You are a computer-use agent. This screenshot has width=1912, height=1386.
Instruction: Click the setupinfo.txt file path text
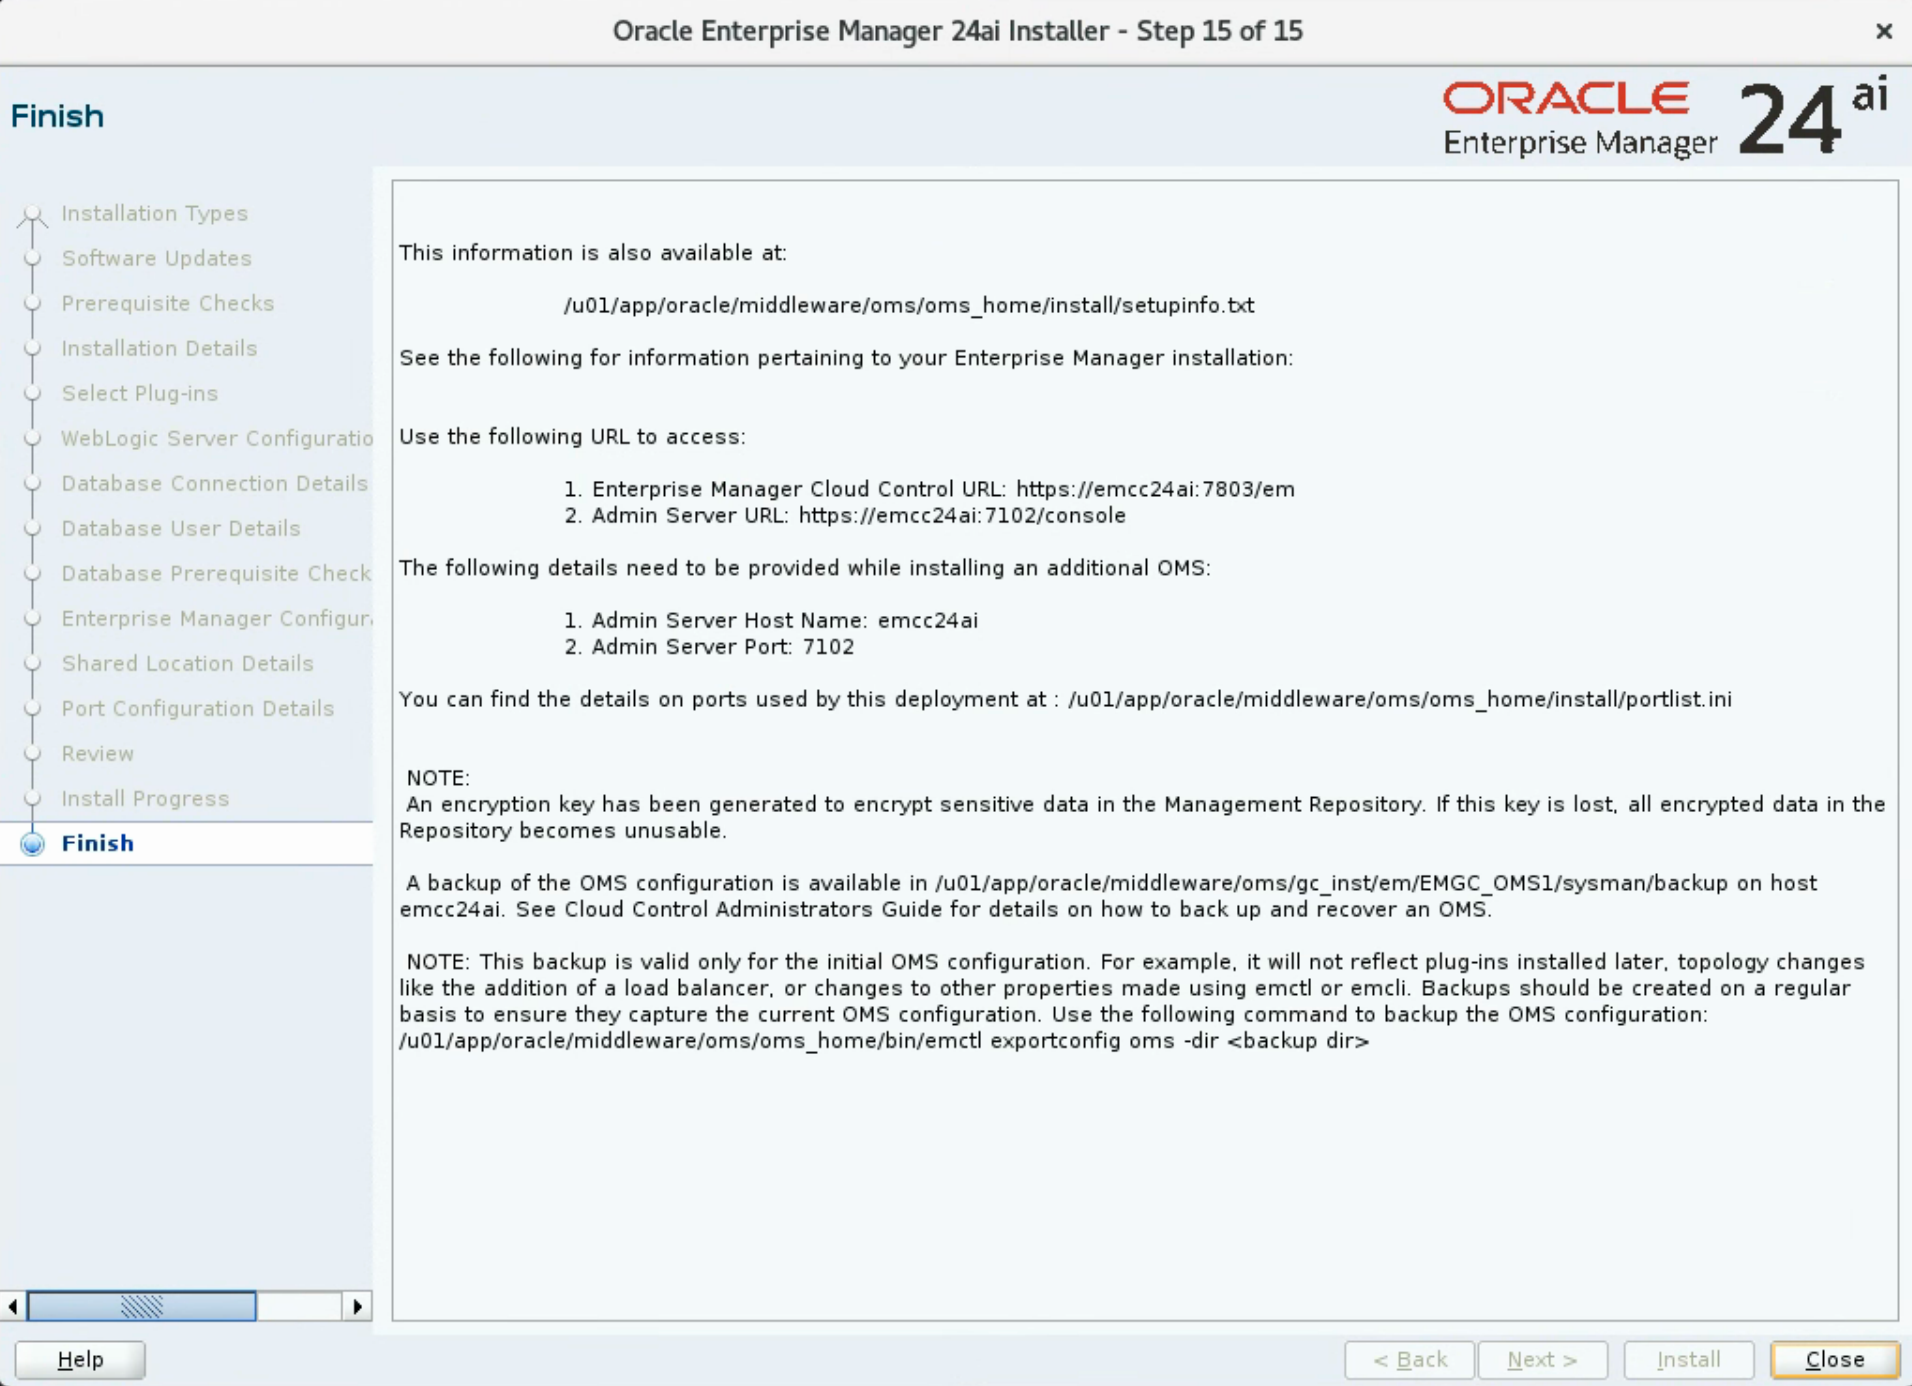(908, 305)
